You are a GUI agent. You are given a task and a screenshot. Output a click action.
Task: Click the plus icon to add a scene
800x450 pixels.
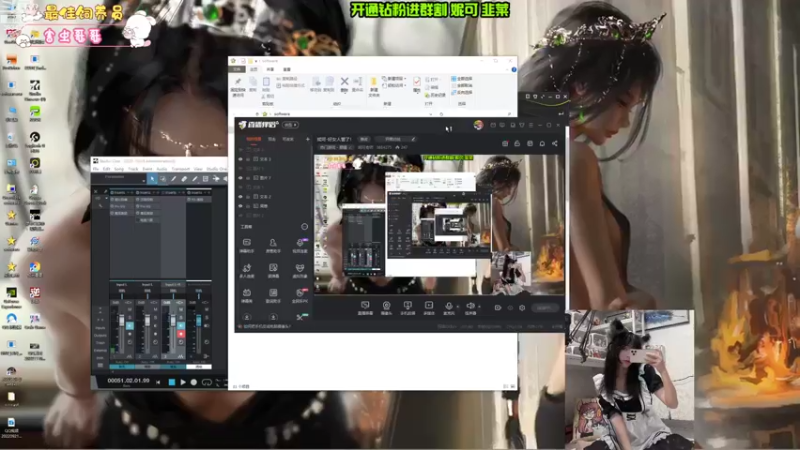(x=308, y=139)
